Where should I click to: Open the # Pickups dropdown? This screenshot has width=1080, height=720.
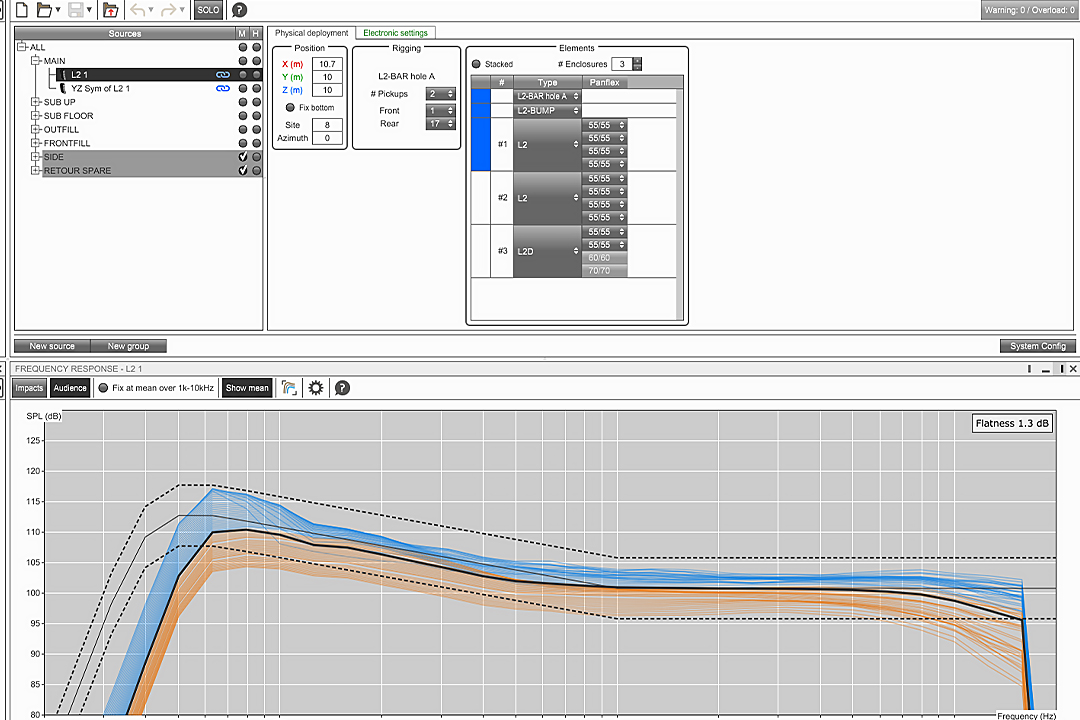[441, 94]
